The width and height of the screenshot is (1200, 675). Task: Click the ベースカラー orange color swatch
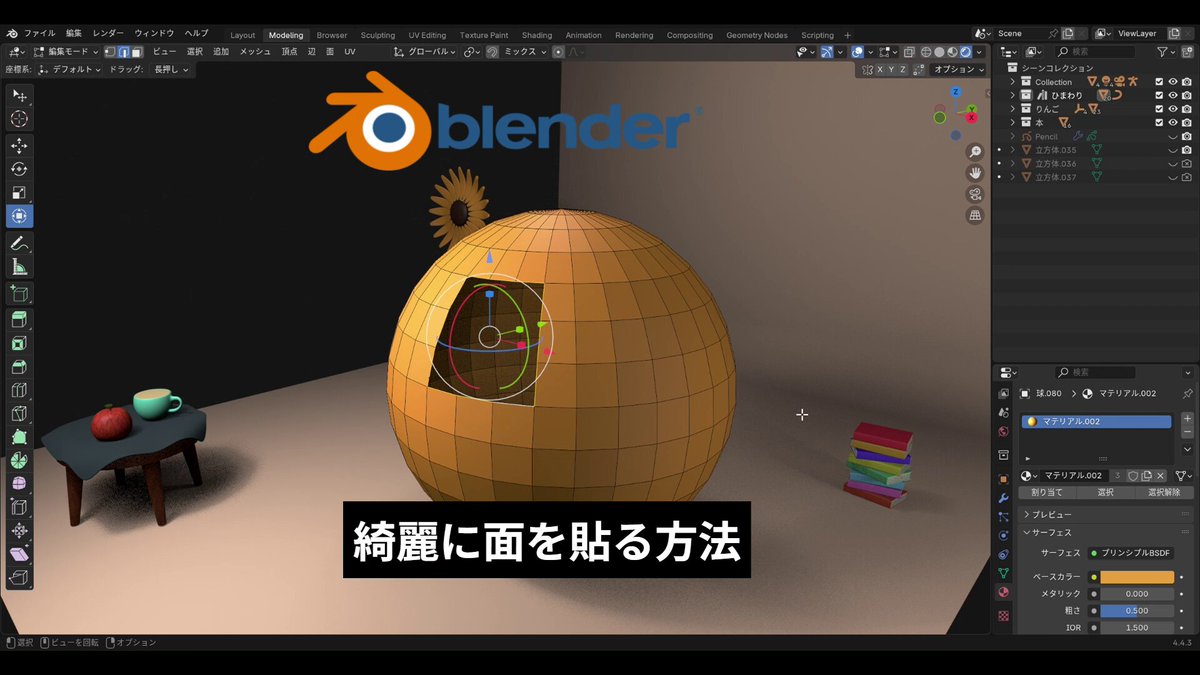(1137, 577)
